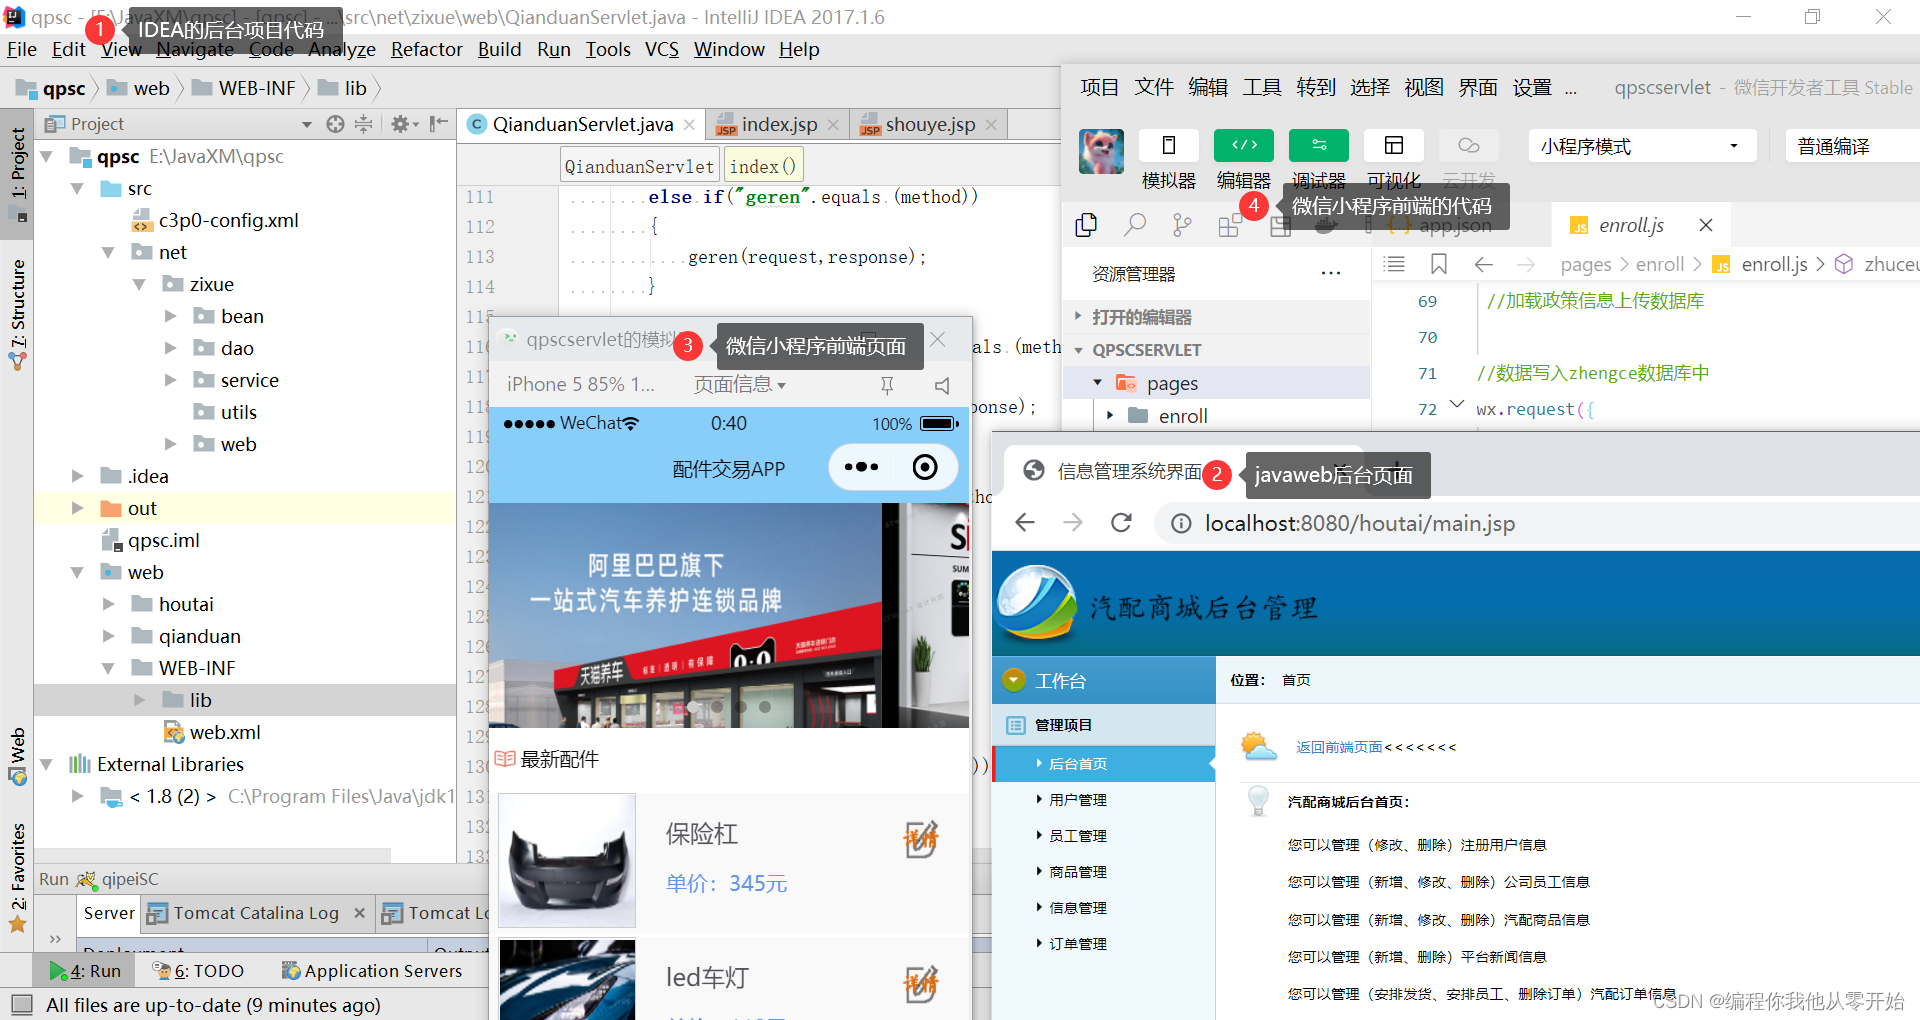The height and width of the screenshot is (1020, 1920).
Task: Click the browser forward arrow
Action: (x=1073, y=523)
